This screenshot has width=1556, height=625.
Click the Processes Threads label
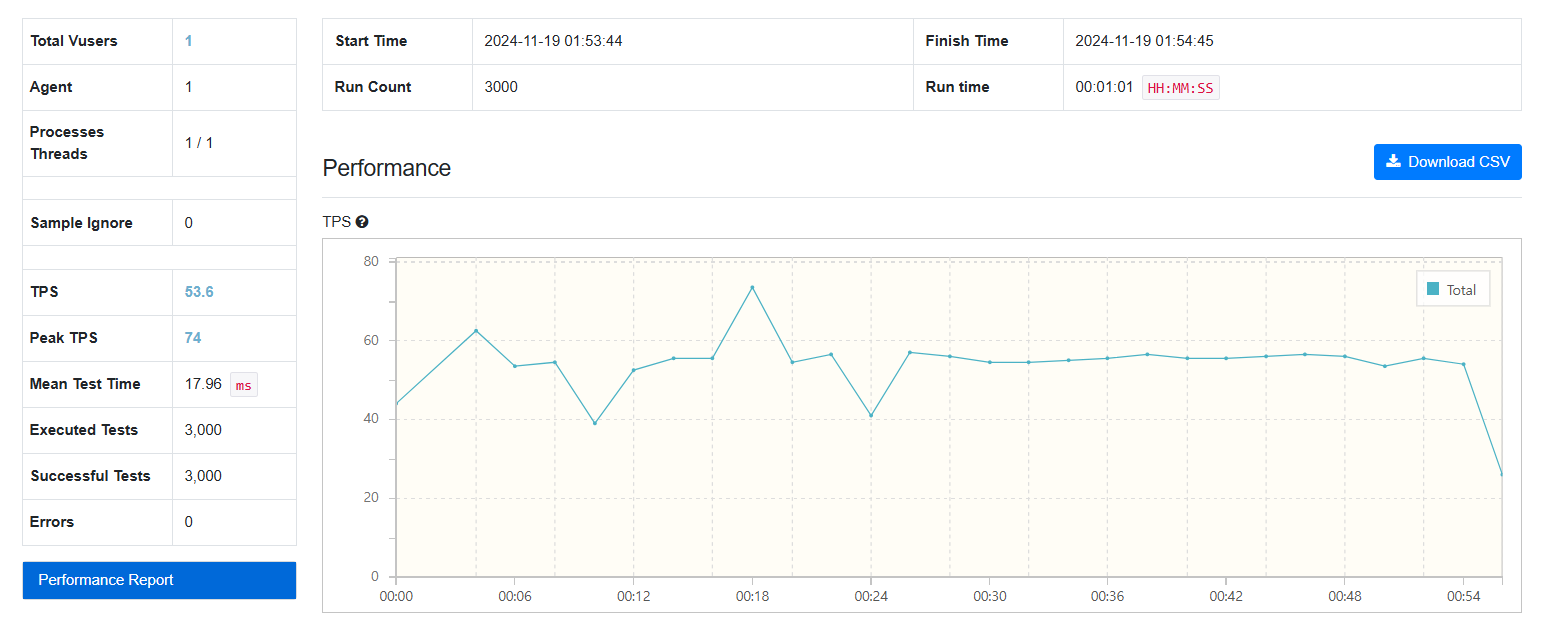coord(67,143)
